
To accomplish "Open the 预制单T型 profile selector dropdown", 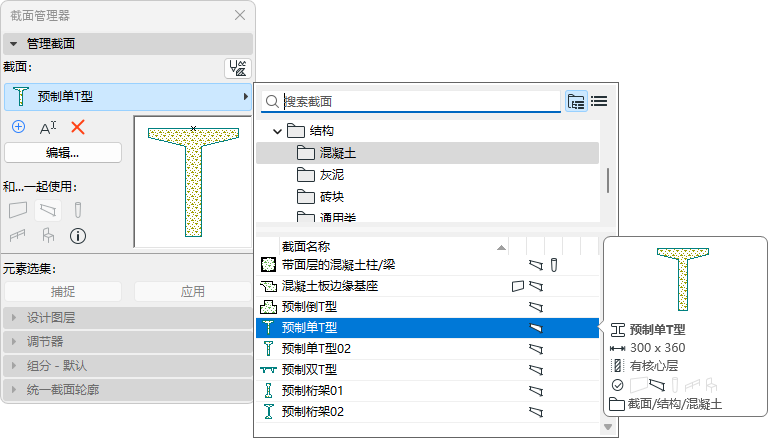I will coord(128,97).
